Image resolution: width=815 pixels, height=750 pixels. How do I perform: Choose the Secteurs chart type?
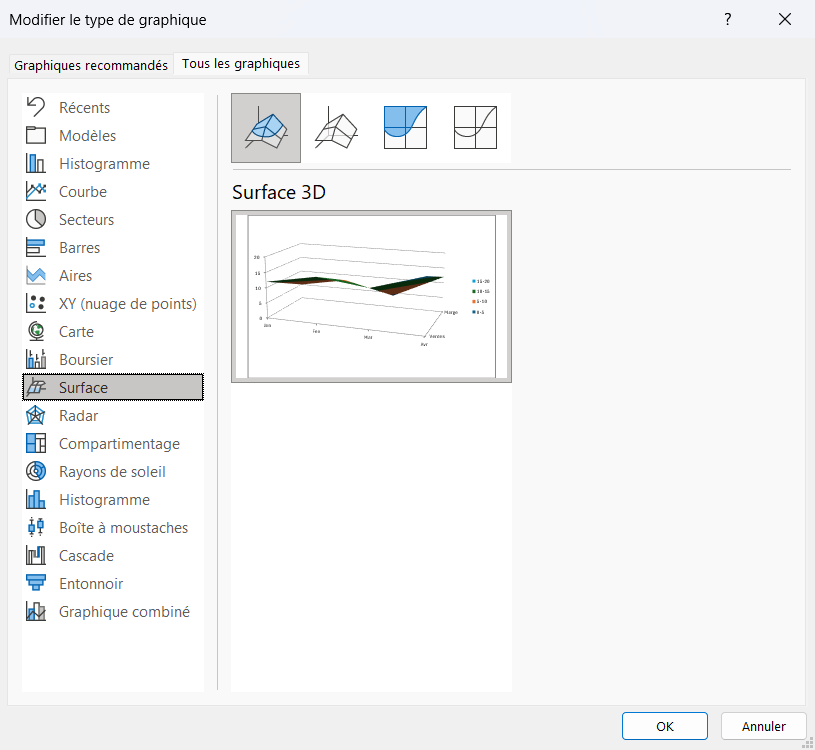tap(86, 220)
